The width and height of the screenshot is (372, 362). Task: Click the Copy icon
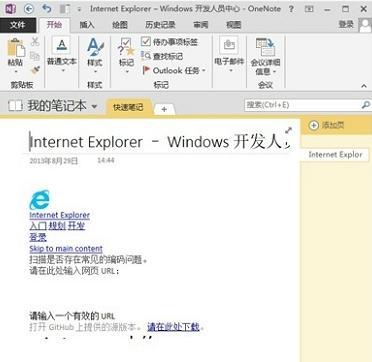click(x=35, y=56)
